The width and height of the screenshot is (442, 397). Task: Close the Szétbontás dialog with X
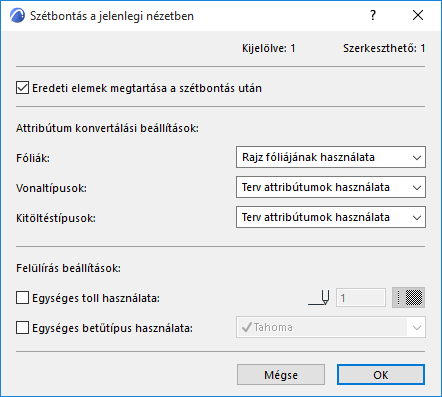[418, 15]
